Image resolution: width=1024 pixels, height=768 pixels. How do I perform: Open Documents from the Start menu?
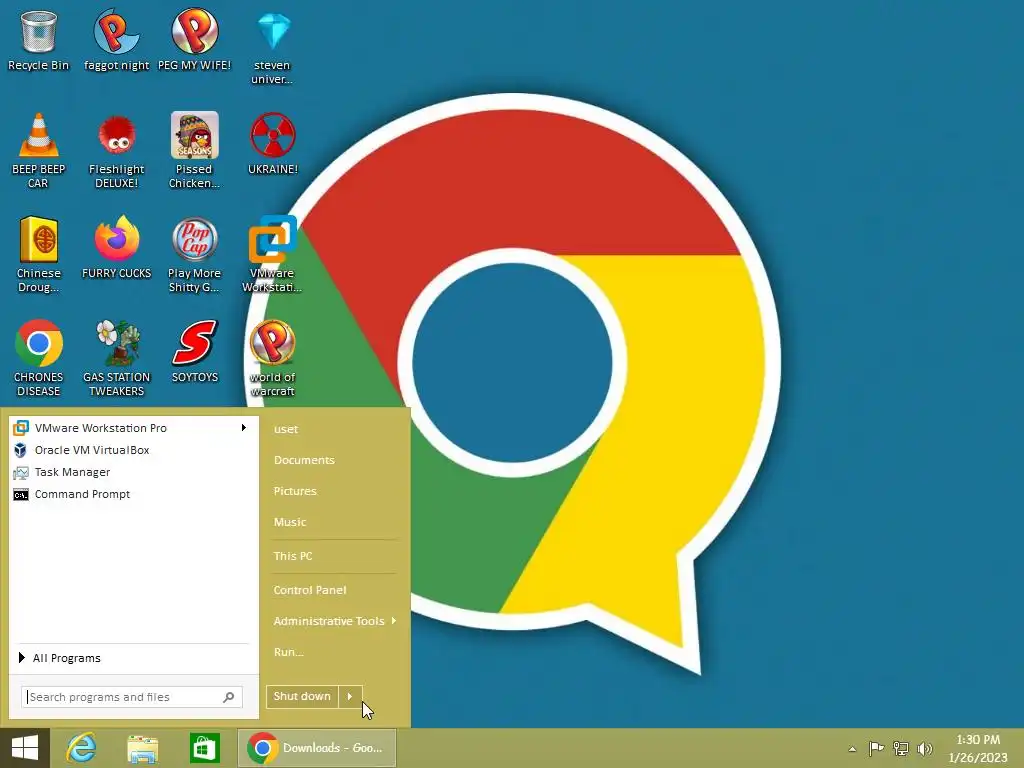(x=304, y=460)
